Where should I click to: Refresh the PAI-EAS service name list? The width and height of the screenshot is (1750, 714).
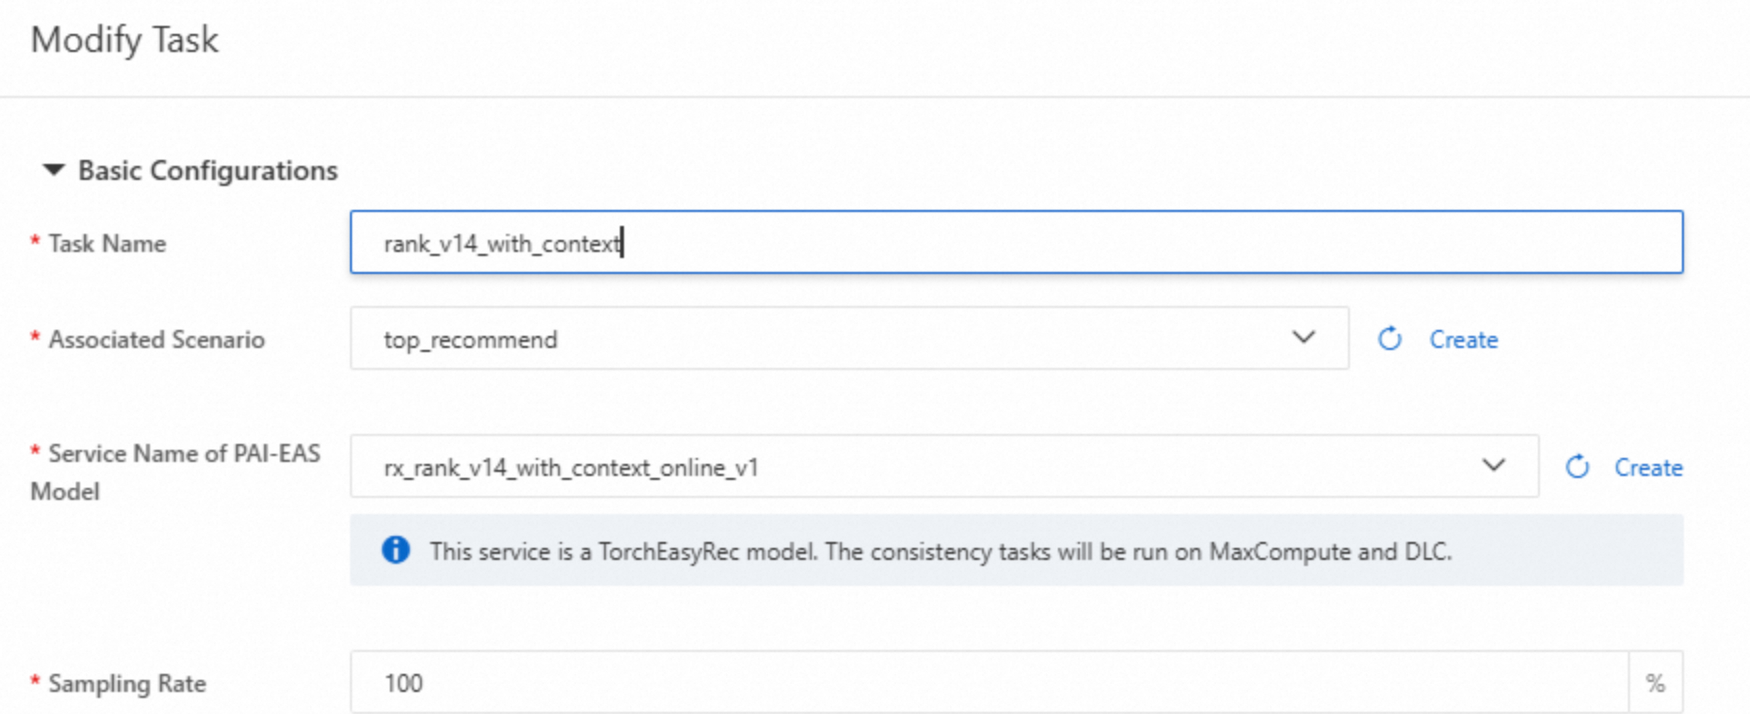click(1577, 467)
